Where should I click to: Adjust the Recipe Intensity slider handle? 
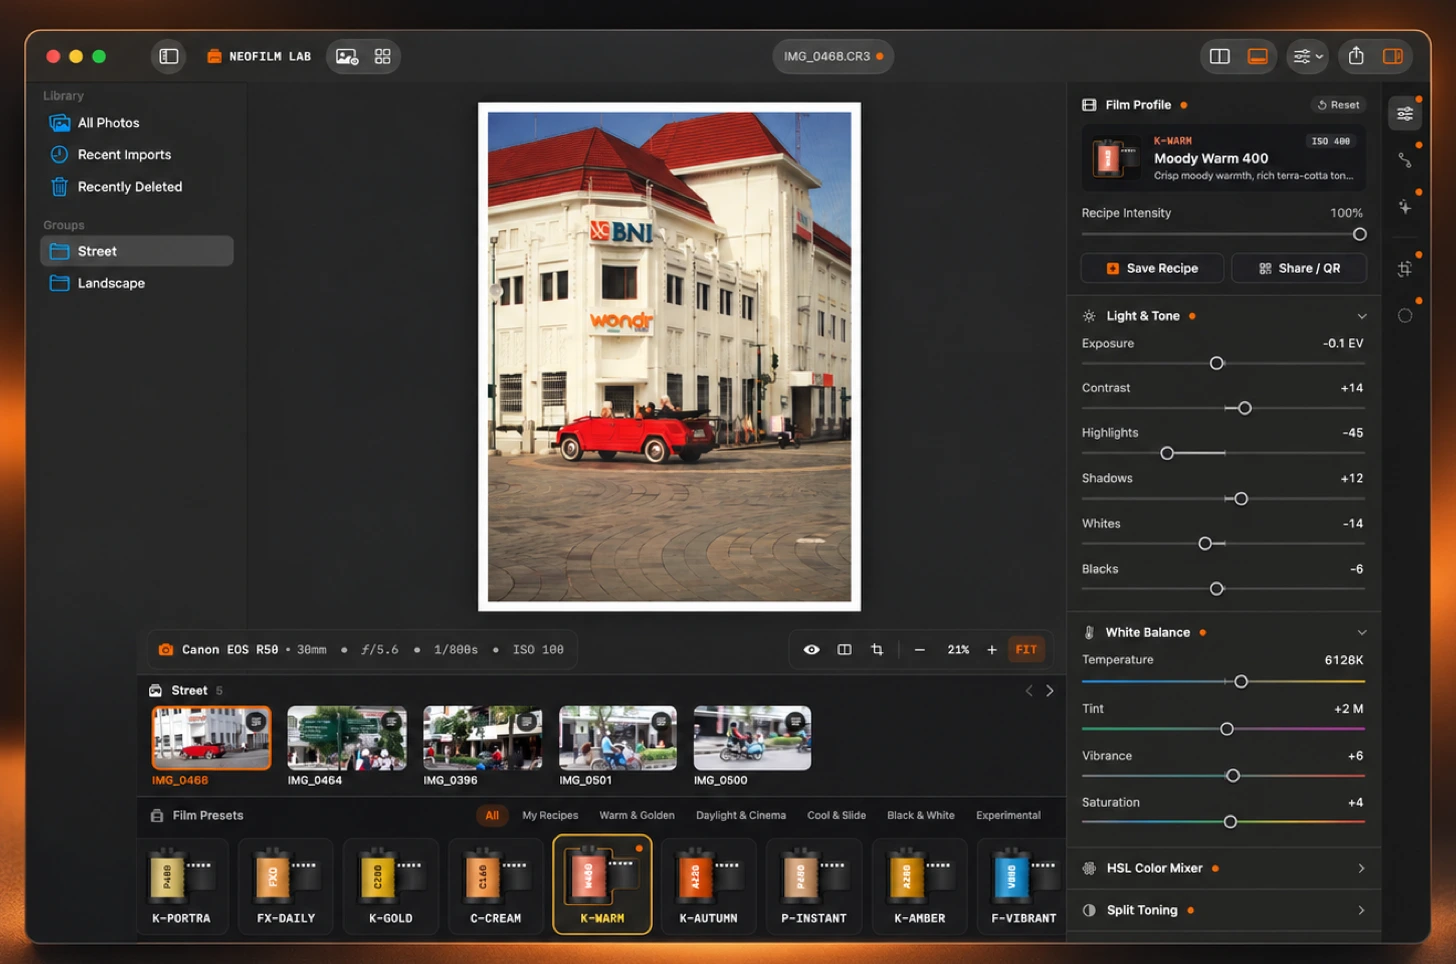click(1359, 234)
